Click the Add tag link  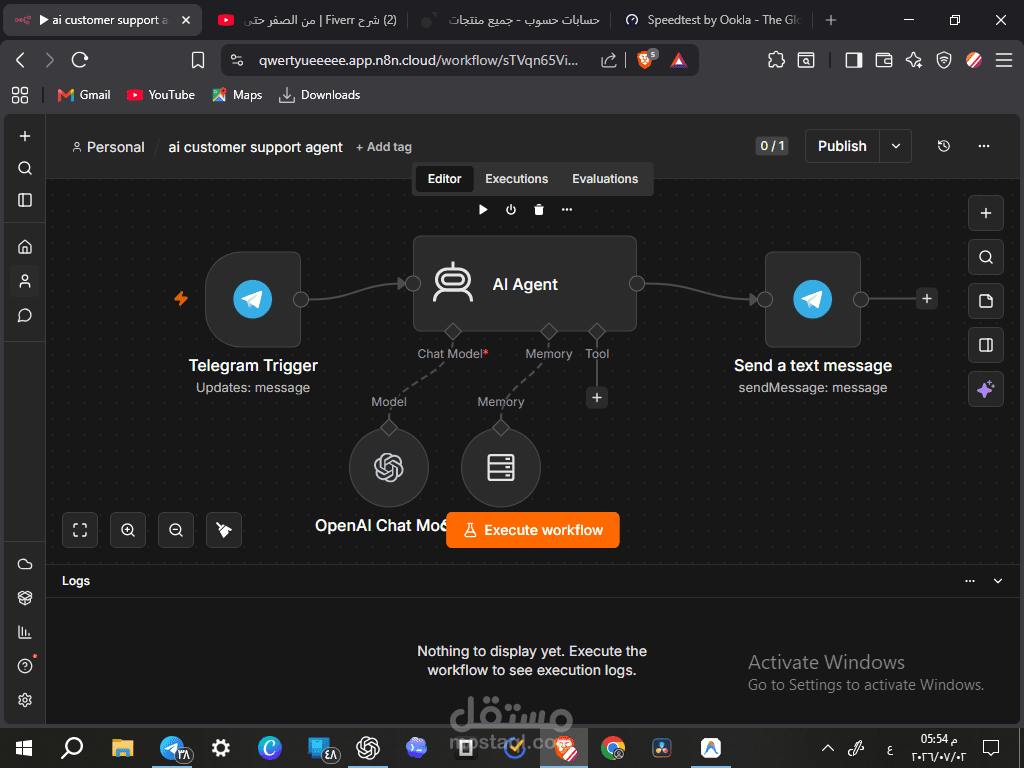pyautogui.click(x=384, y=147)
